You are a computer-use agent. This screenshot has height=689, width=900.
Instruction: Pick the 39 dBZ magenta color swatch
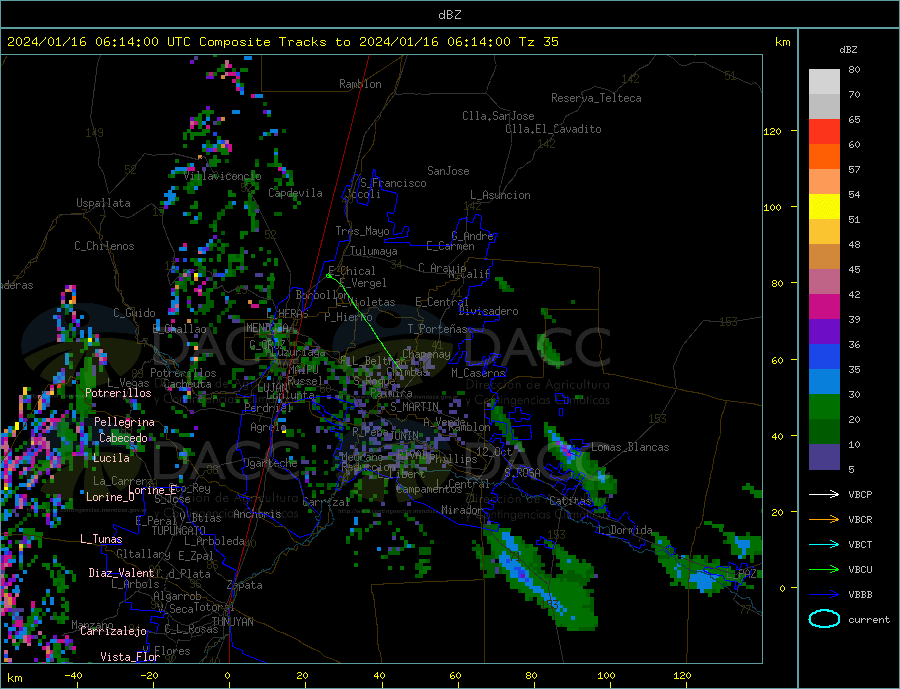point(824,307)
